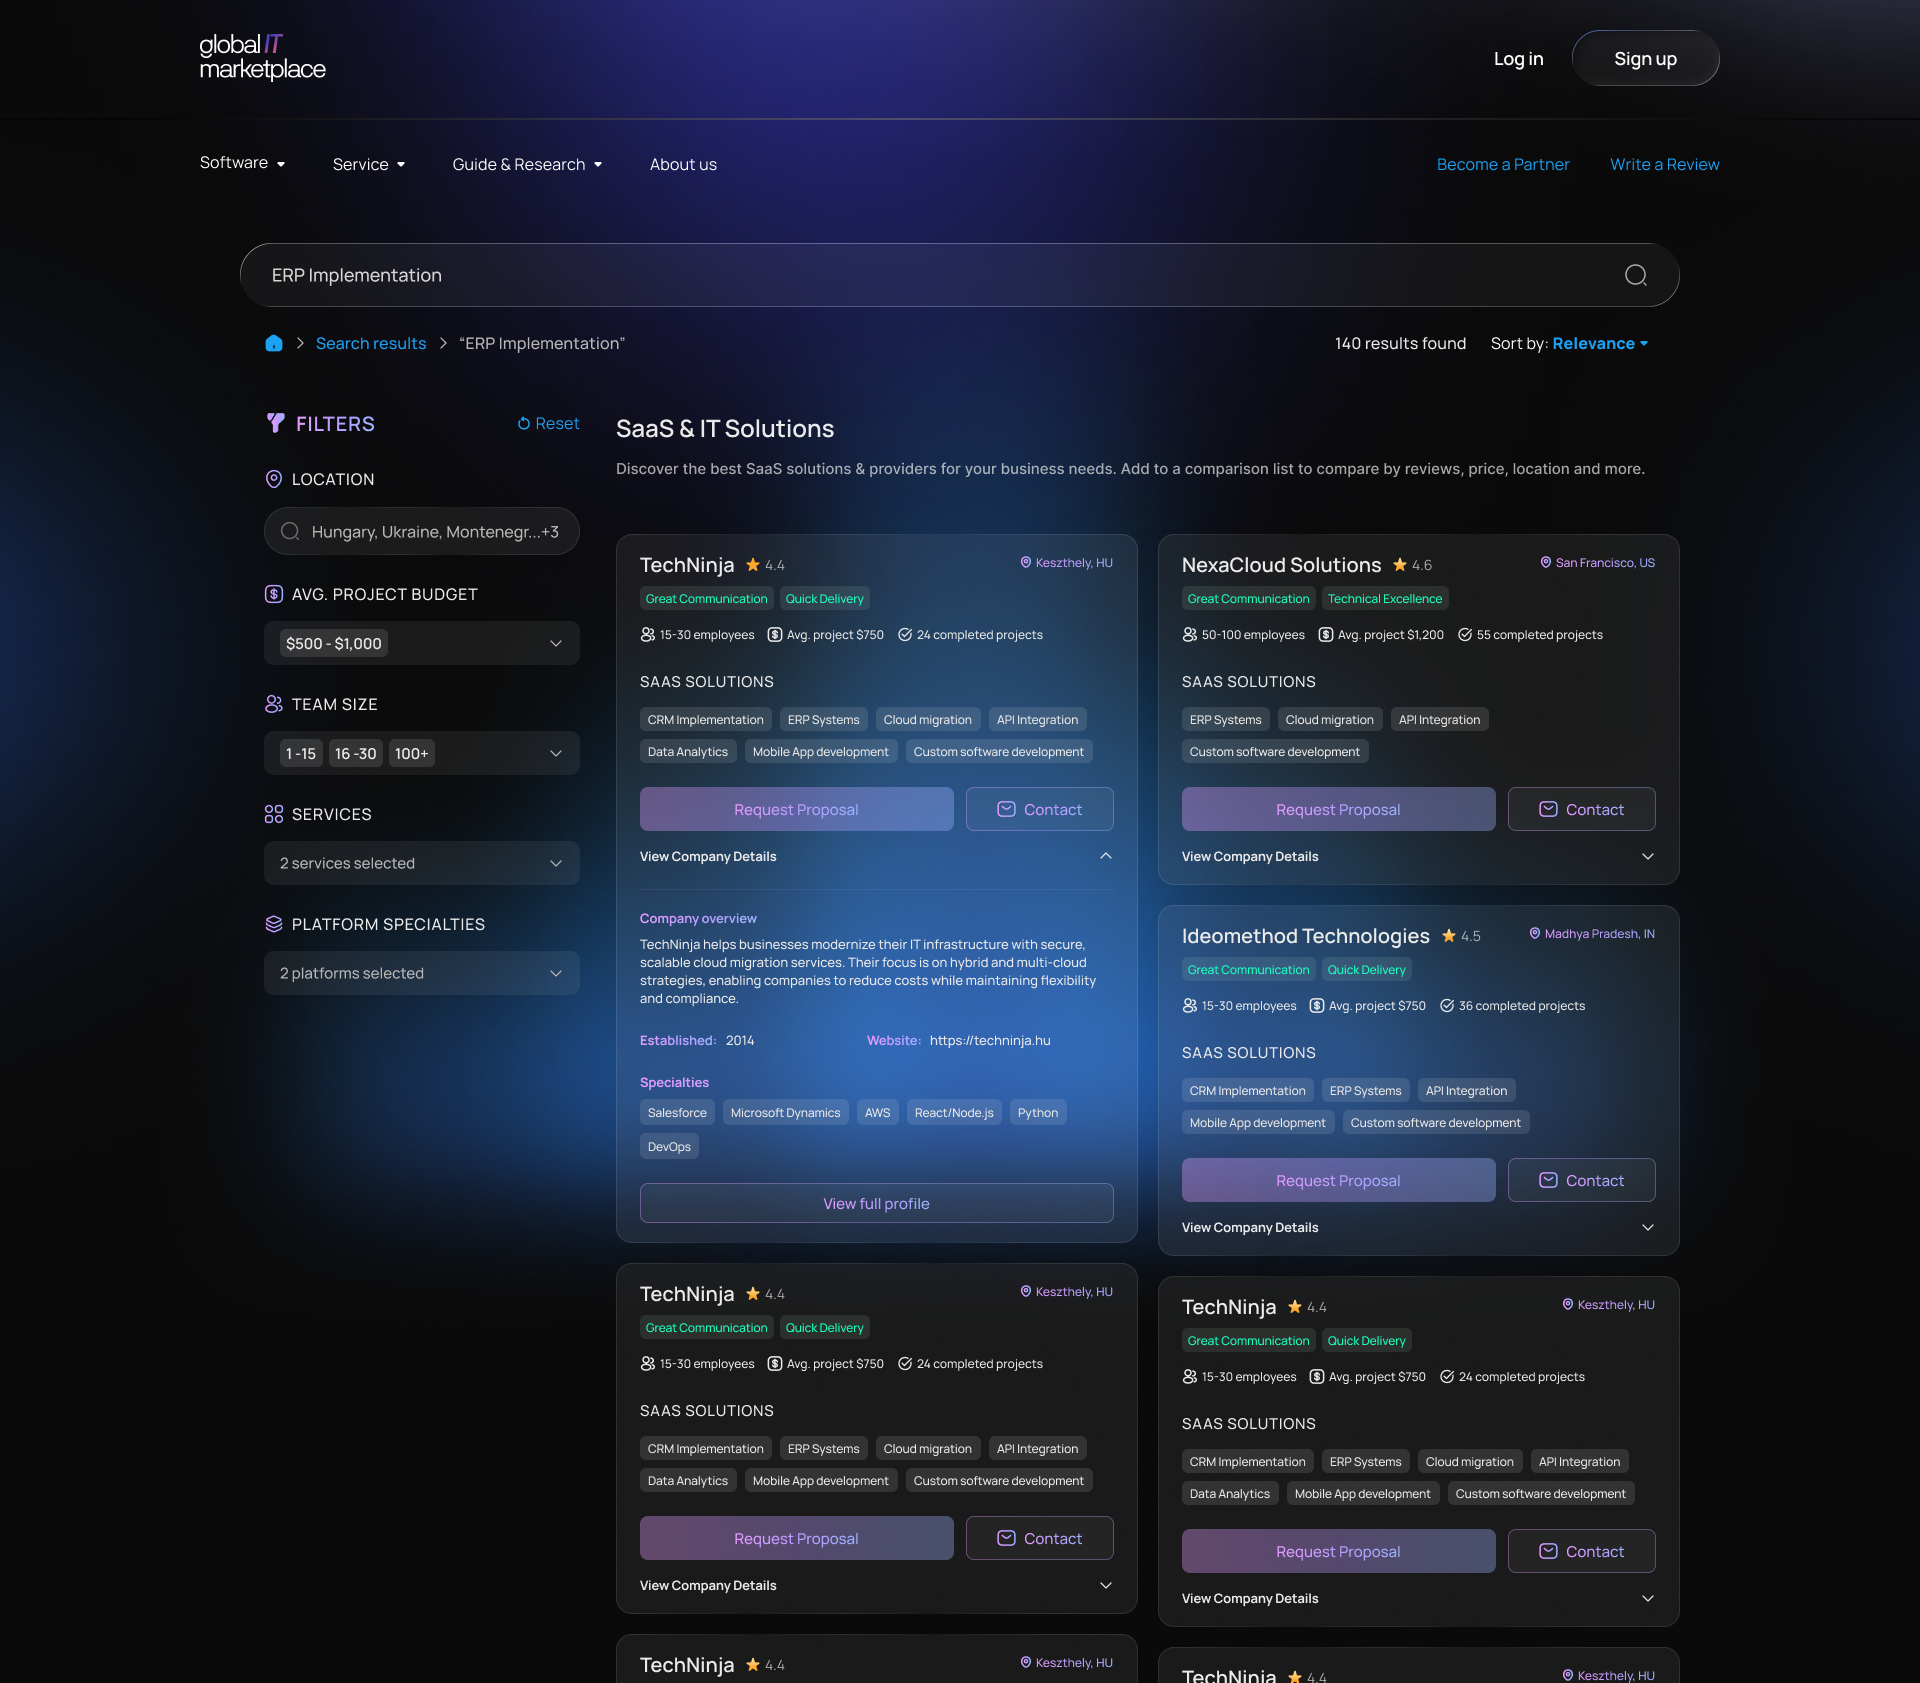1920x1683 pixels.
Task: Click the global IT marketplace logo
Action: click(262, 57)
